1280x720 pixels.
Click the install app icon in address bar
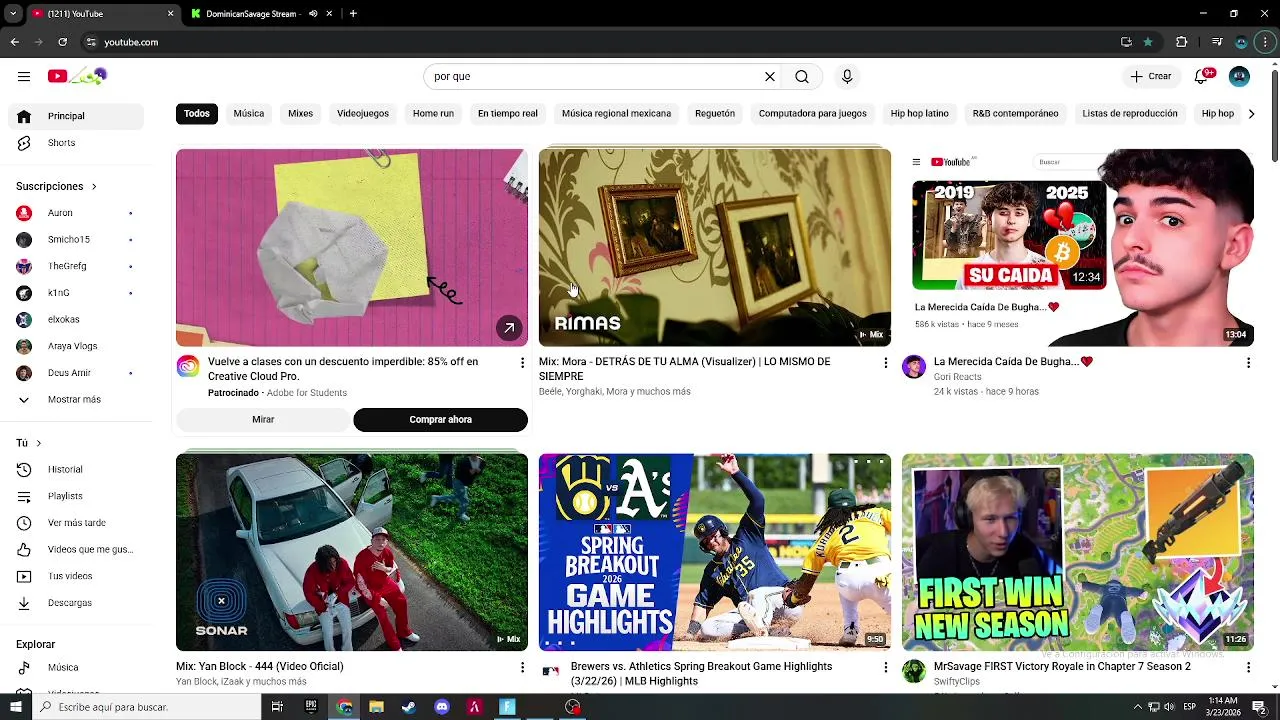(x=1126, y=42)
